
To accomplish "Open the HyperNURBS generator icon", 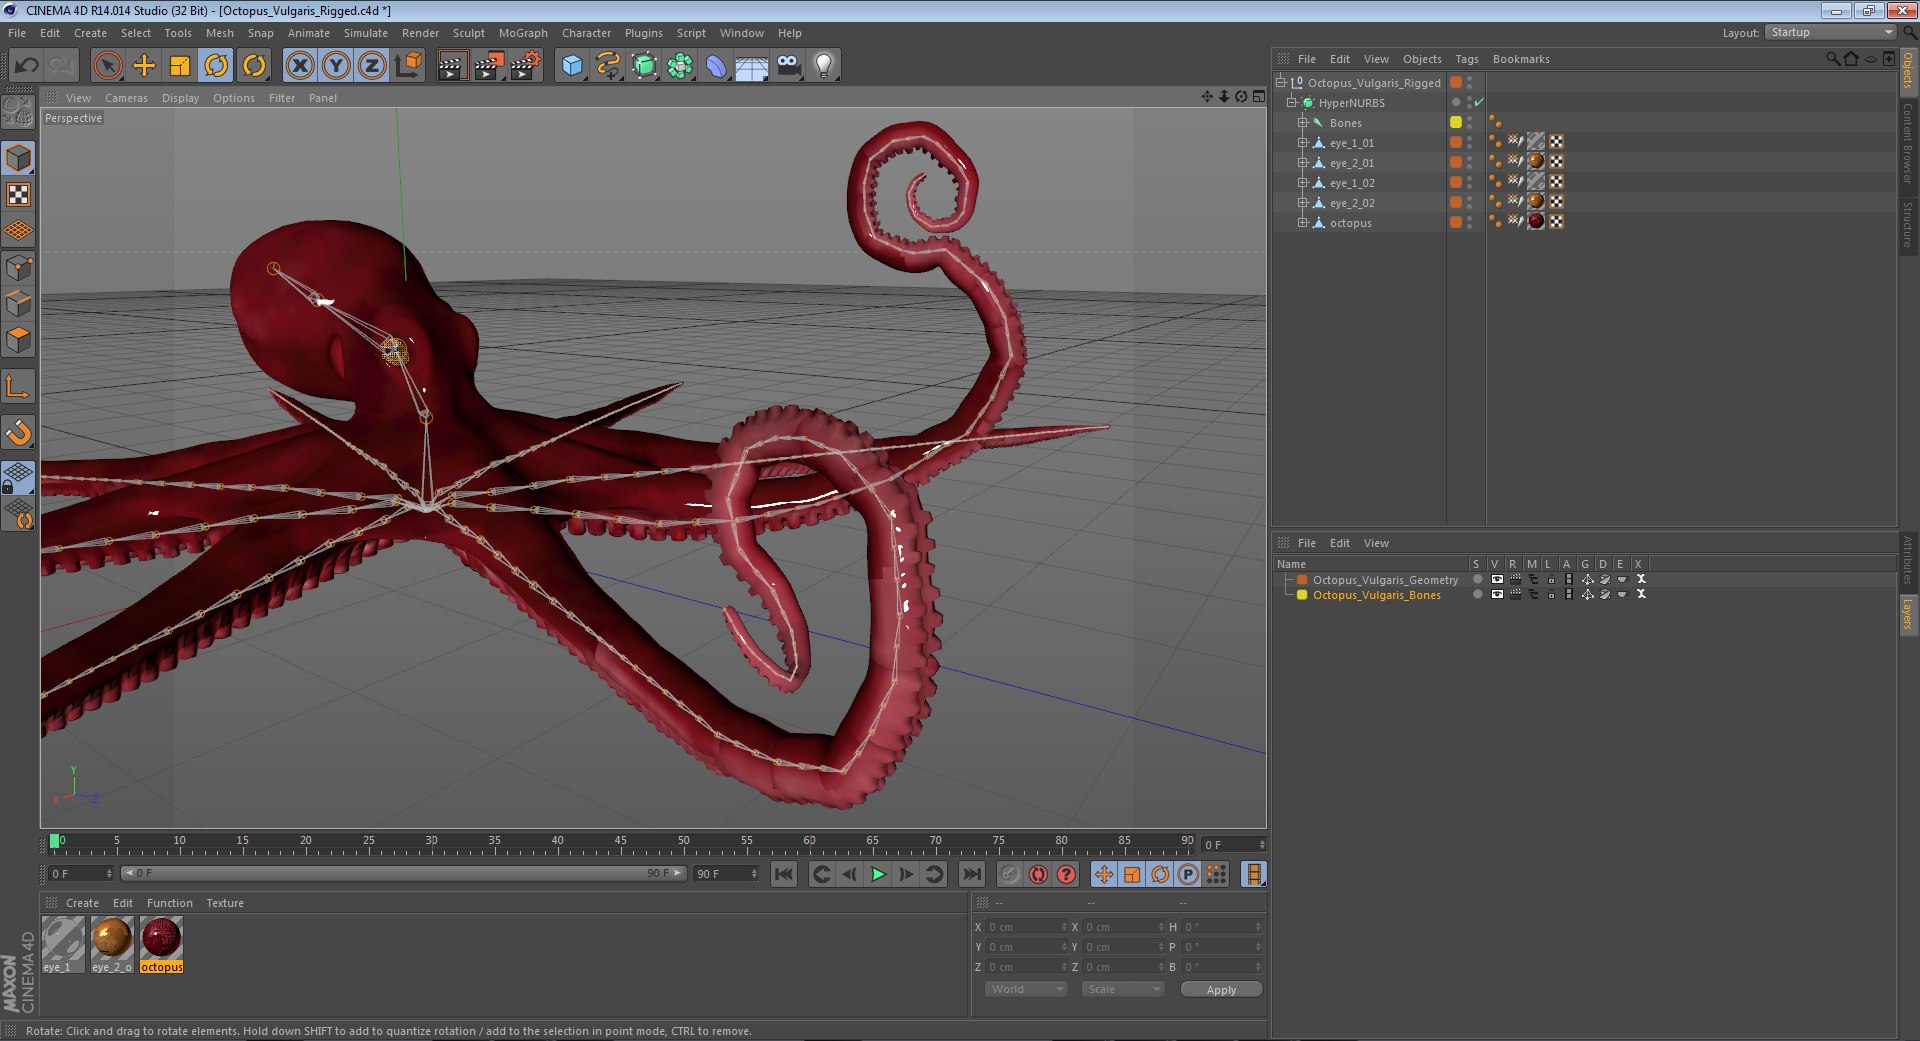I will 644,66.
